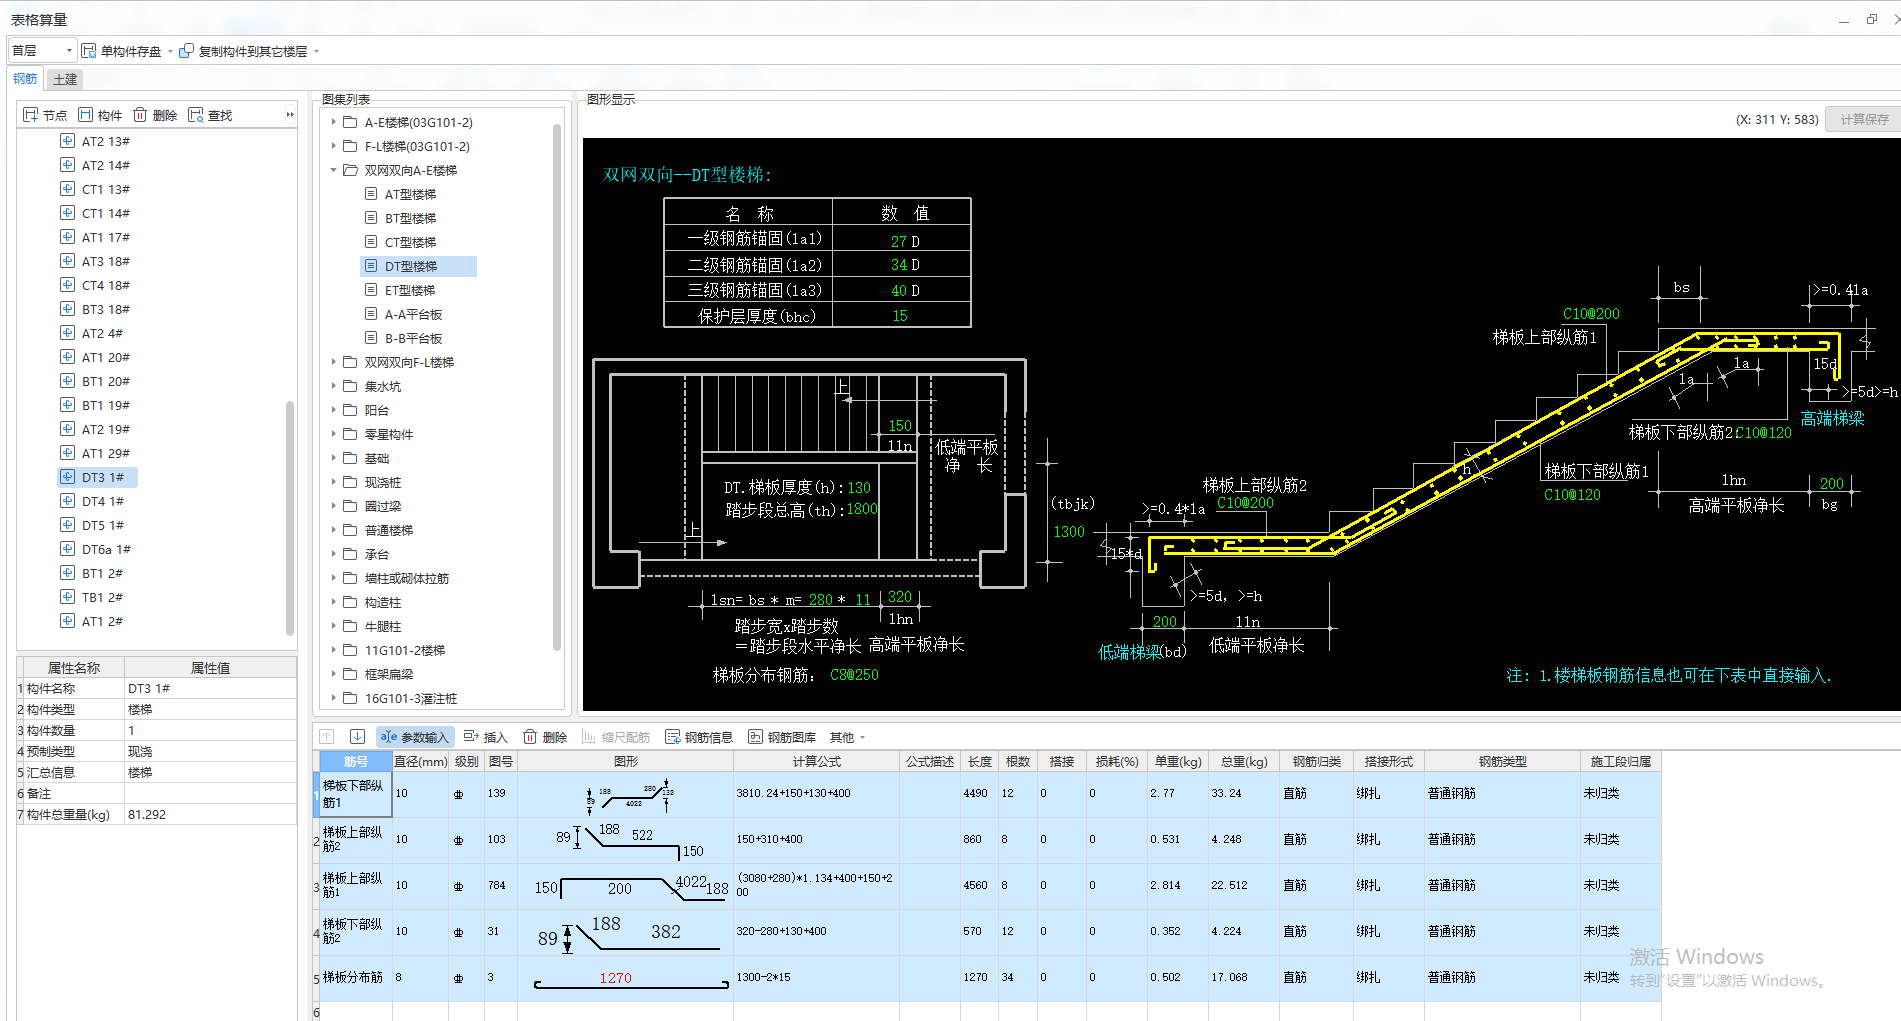Expand A-E楼梯(03G101-2) folder
This screenshot has width=1901, height=1021.
(x=334, y=122)
